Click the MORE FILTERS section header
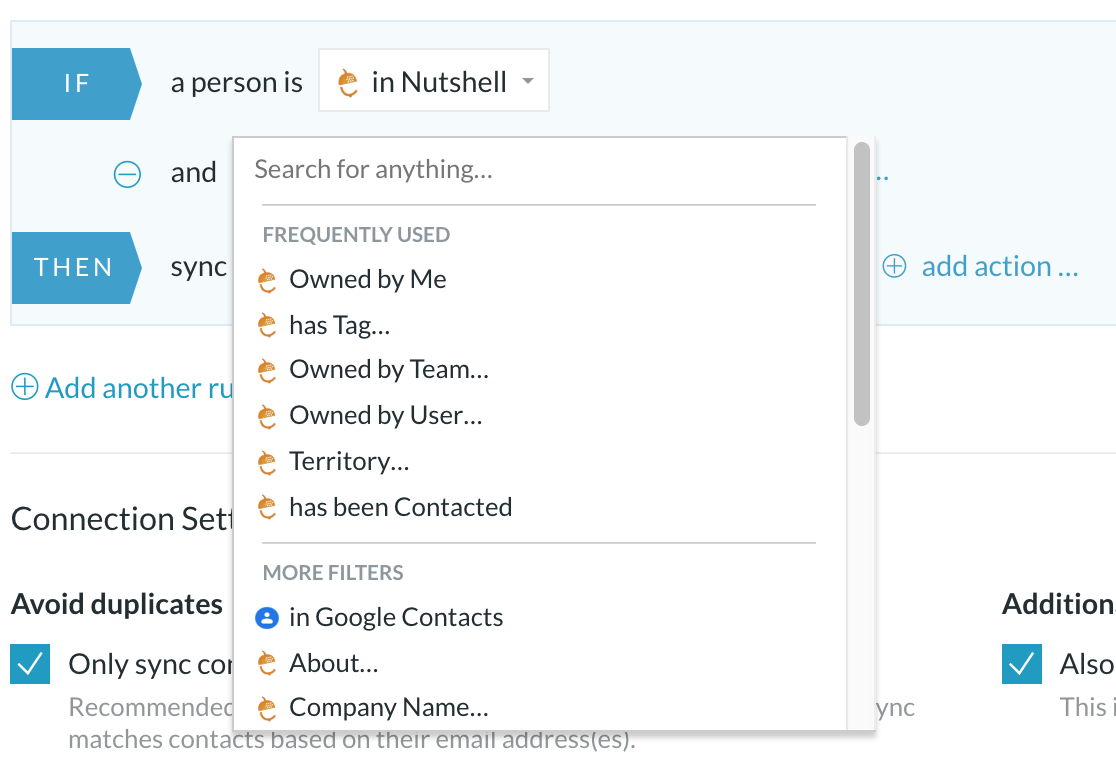Viewport: 1116px width, 764px height. [333, 573]
